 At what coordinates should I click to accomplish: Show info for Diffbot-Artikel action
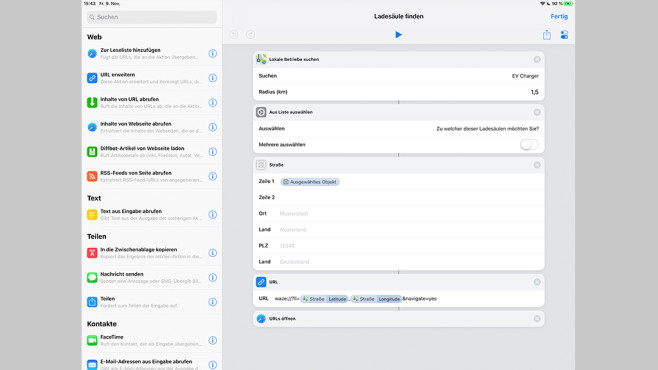coord(213,151)
